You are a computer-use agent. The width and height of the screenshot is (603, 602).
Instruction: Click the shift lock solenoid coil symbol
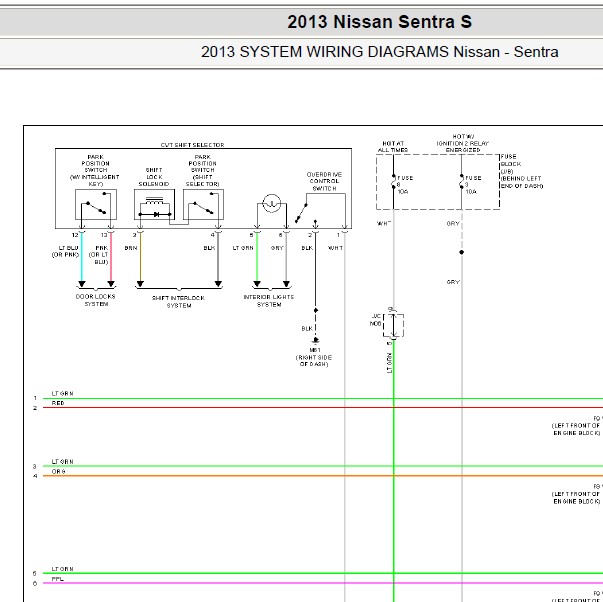click(x=155, y=201)
